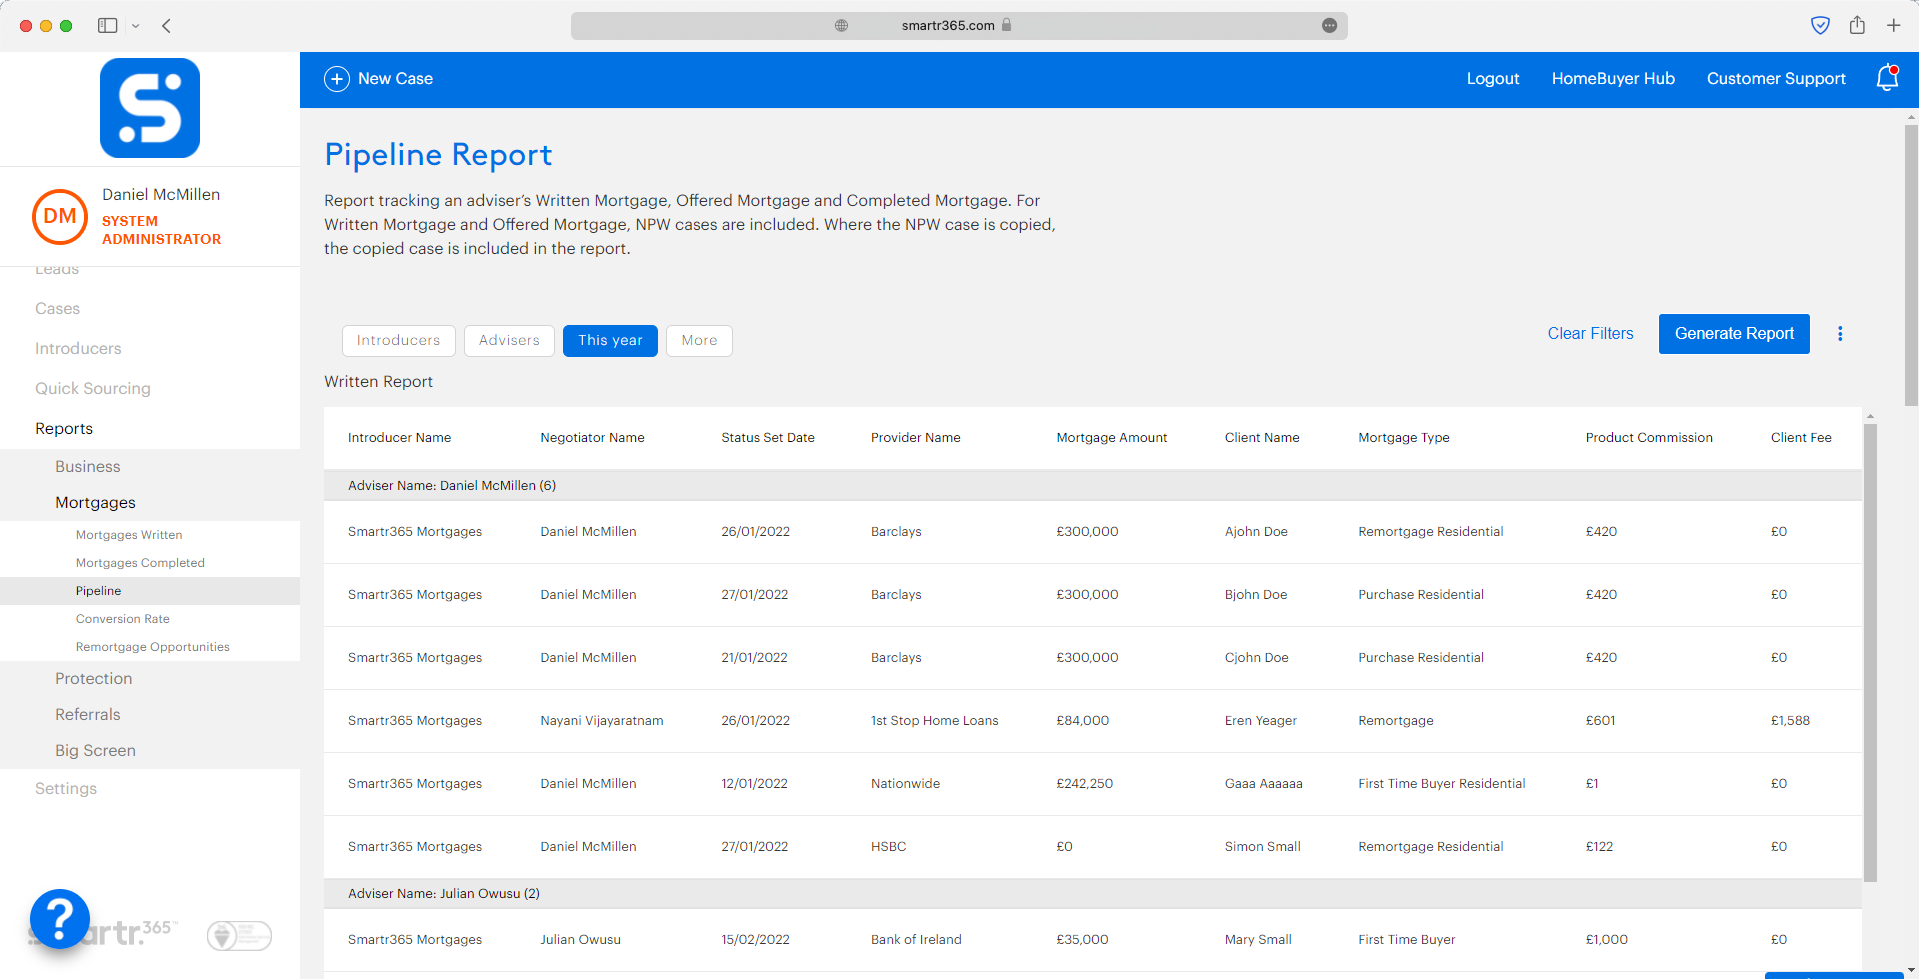
Task: Click client name Simon Small
Action: [x=1262, y=847]
